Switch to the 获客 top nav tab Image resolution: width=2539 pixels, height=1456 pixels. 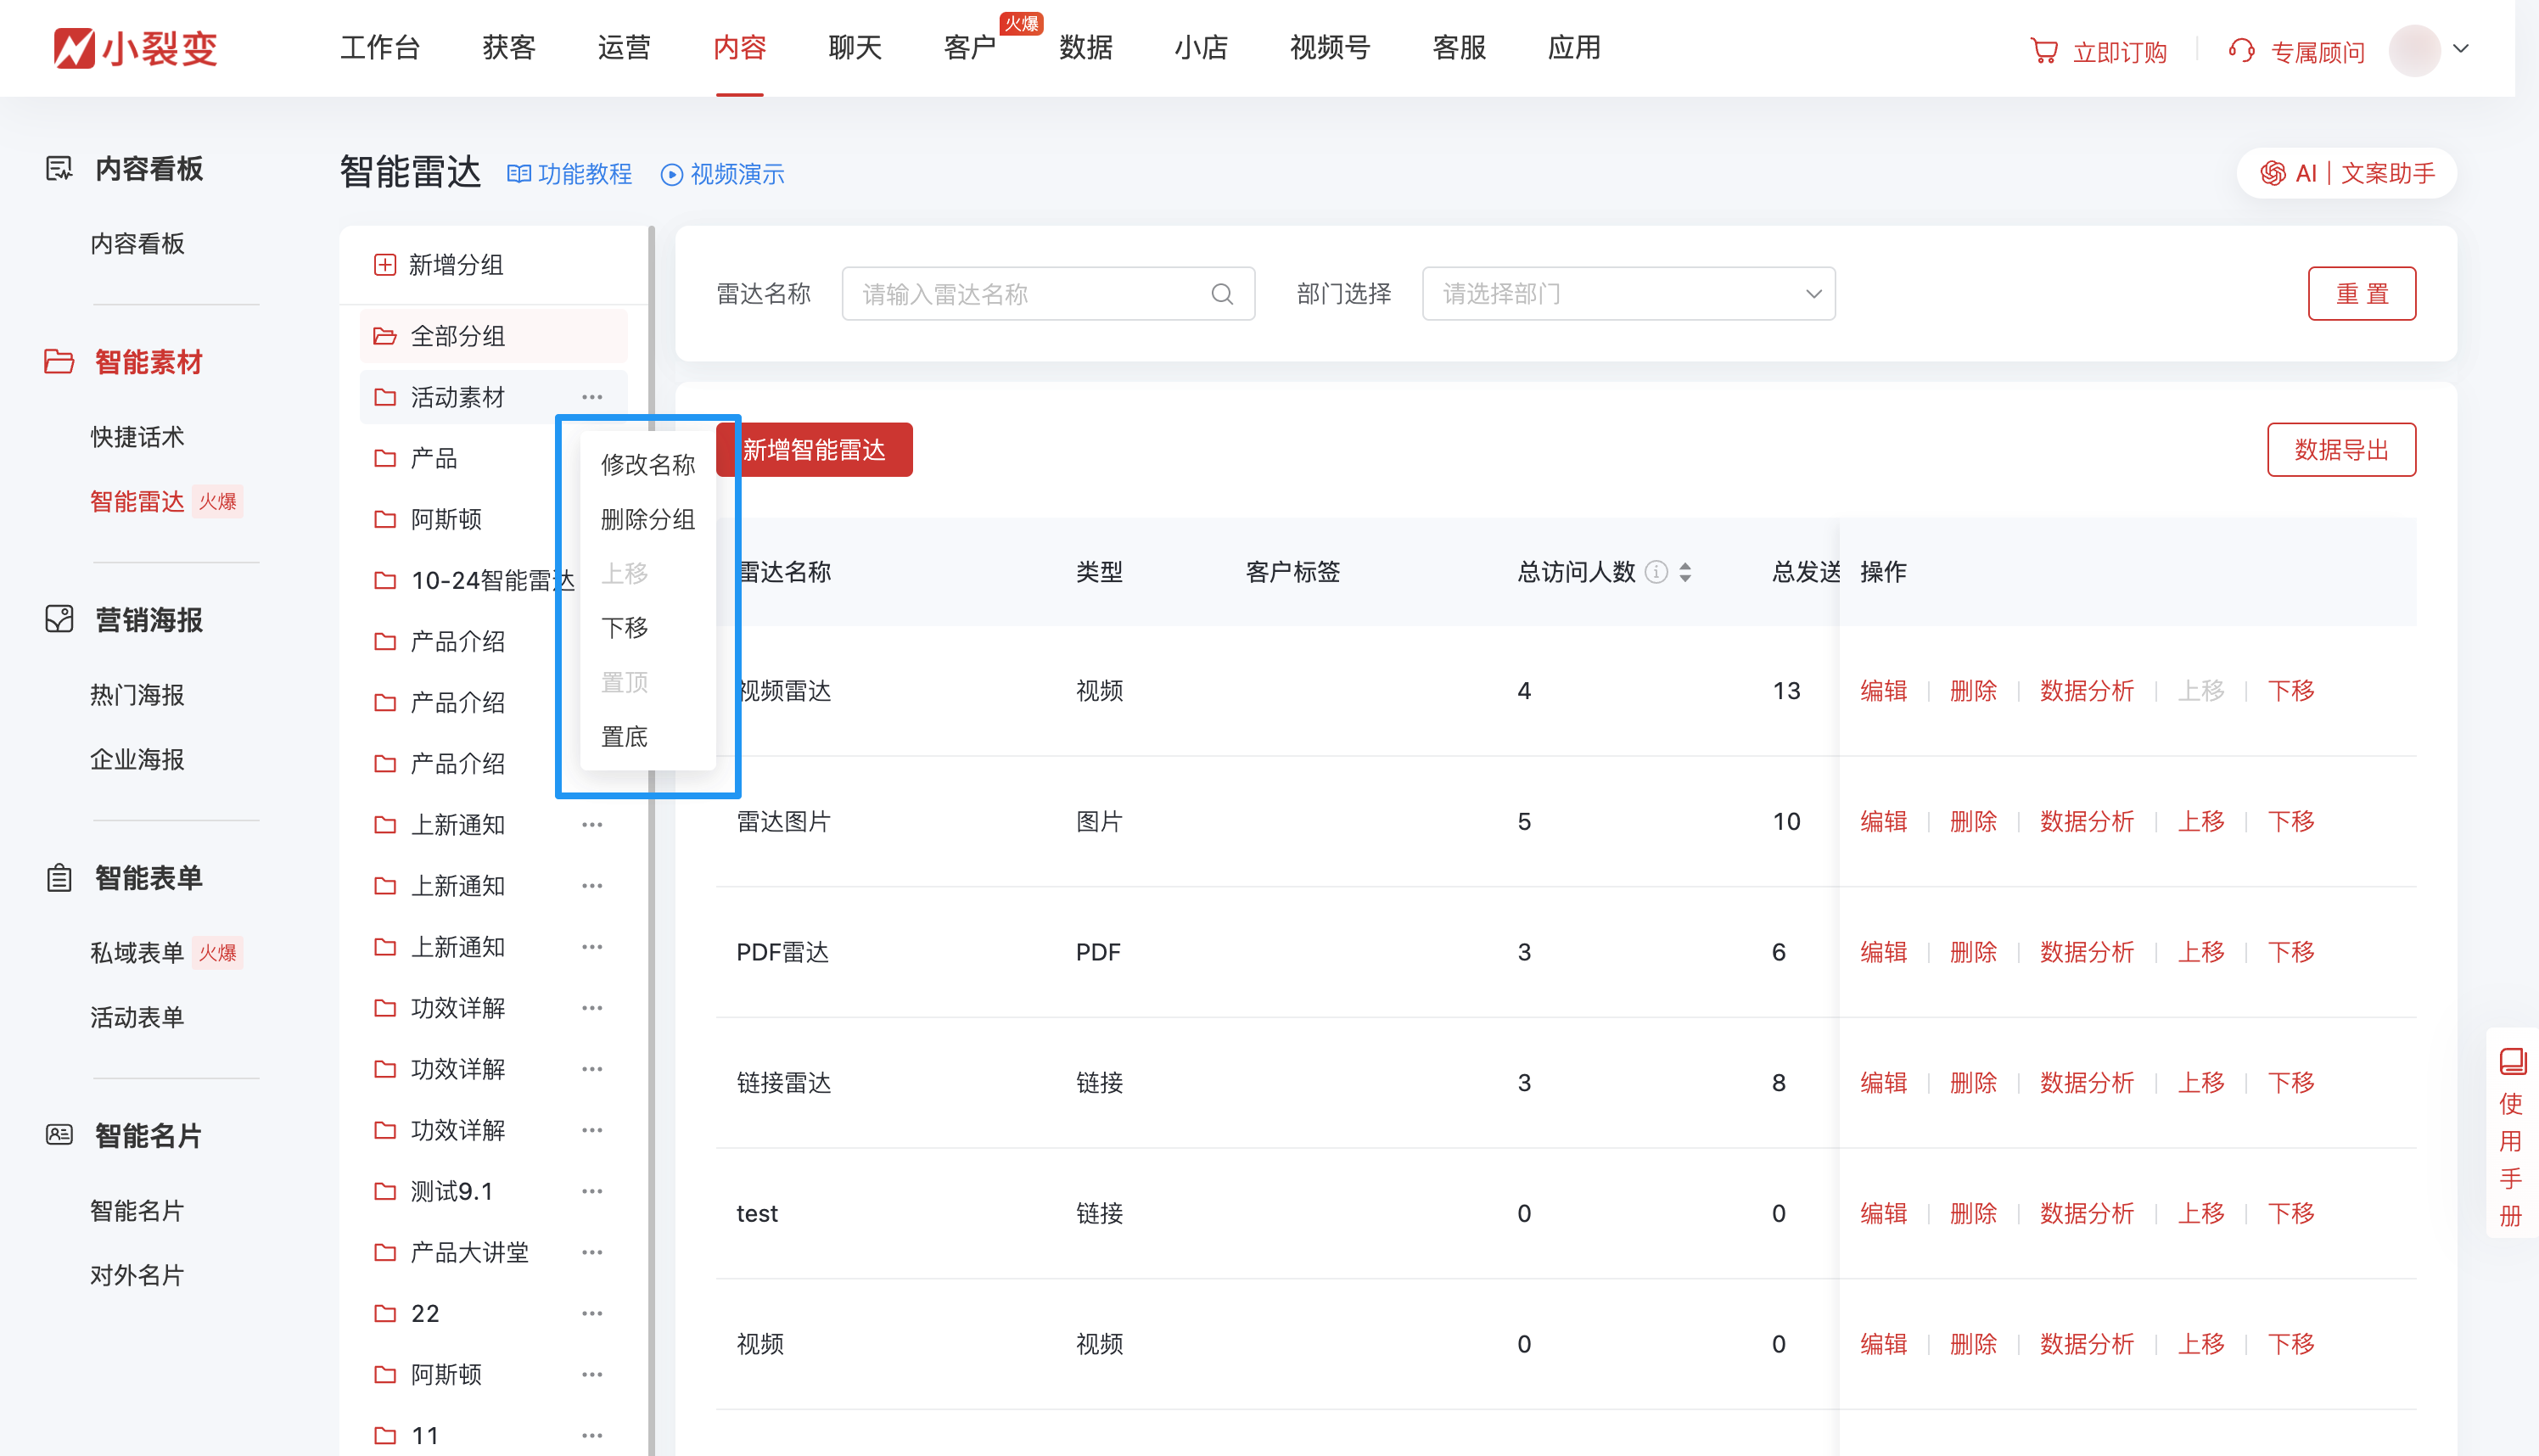pos(509,47)
